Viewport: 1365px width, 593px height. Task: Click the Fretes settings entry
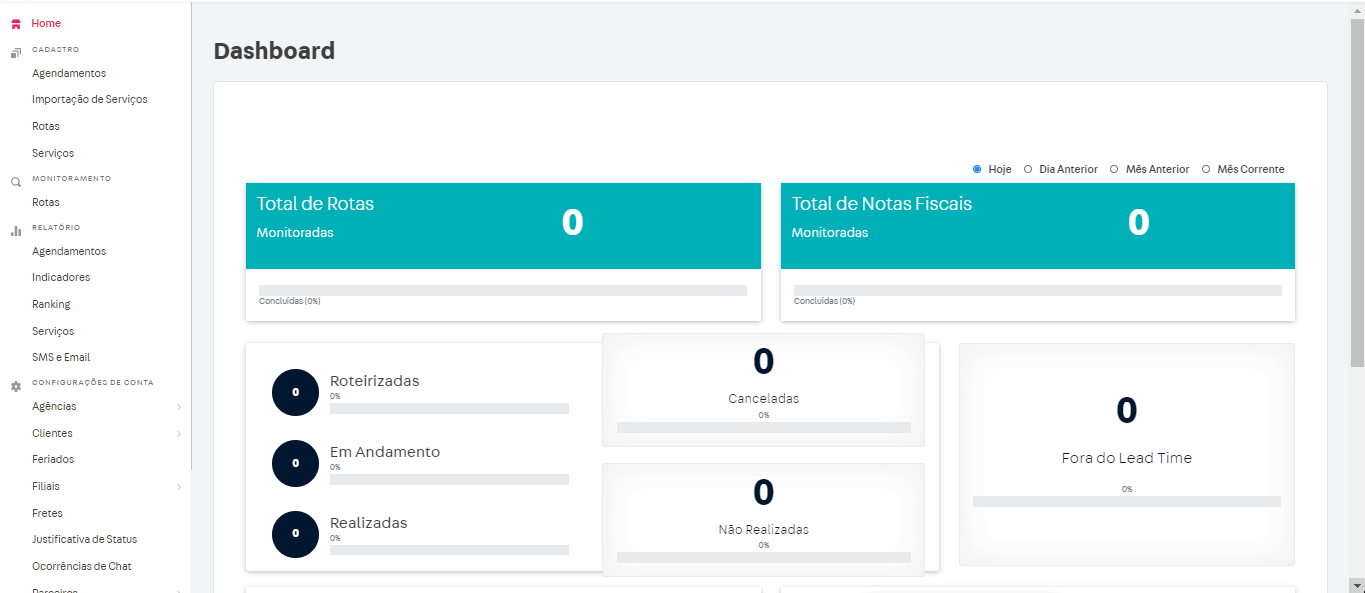coord(47,512)
